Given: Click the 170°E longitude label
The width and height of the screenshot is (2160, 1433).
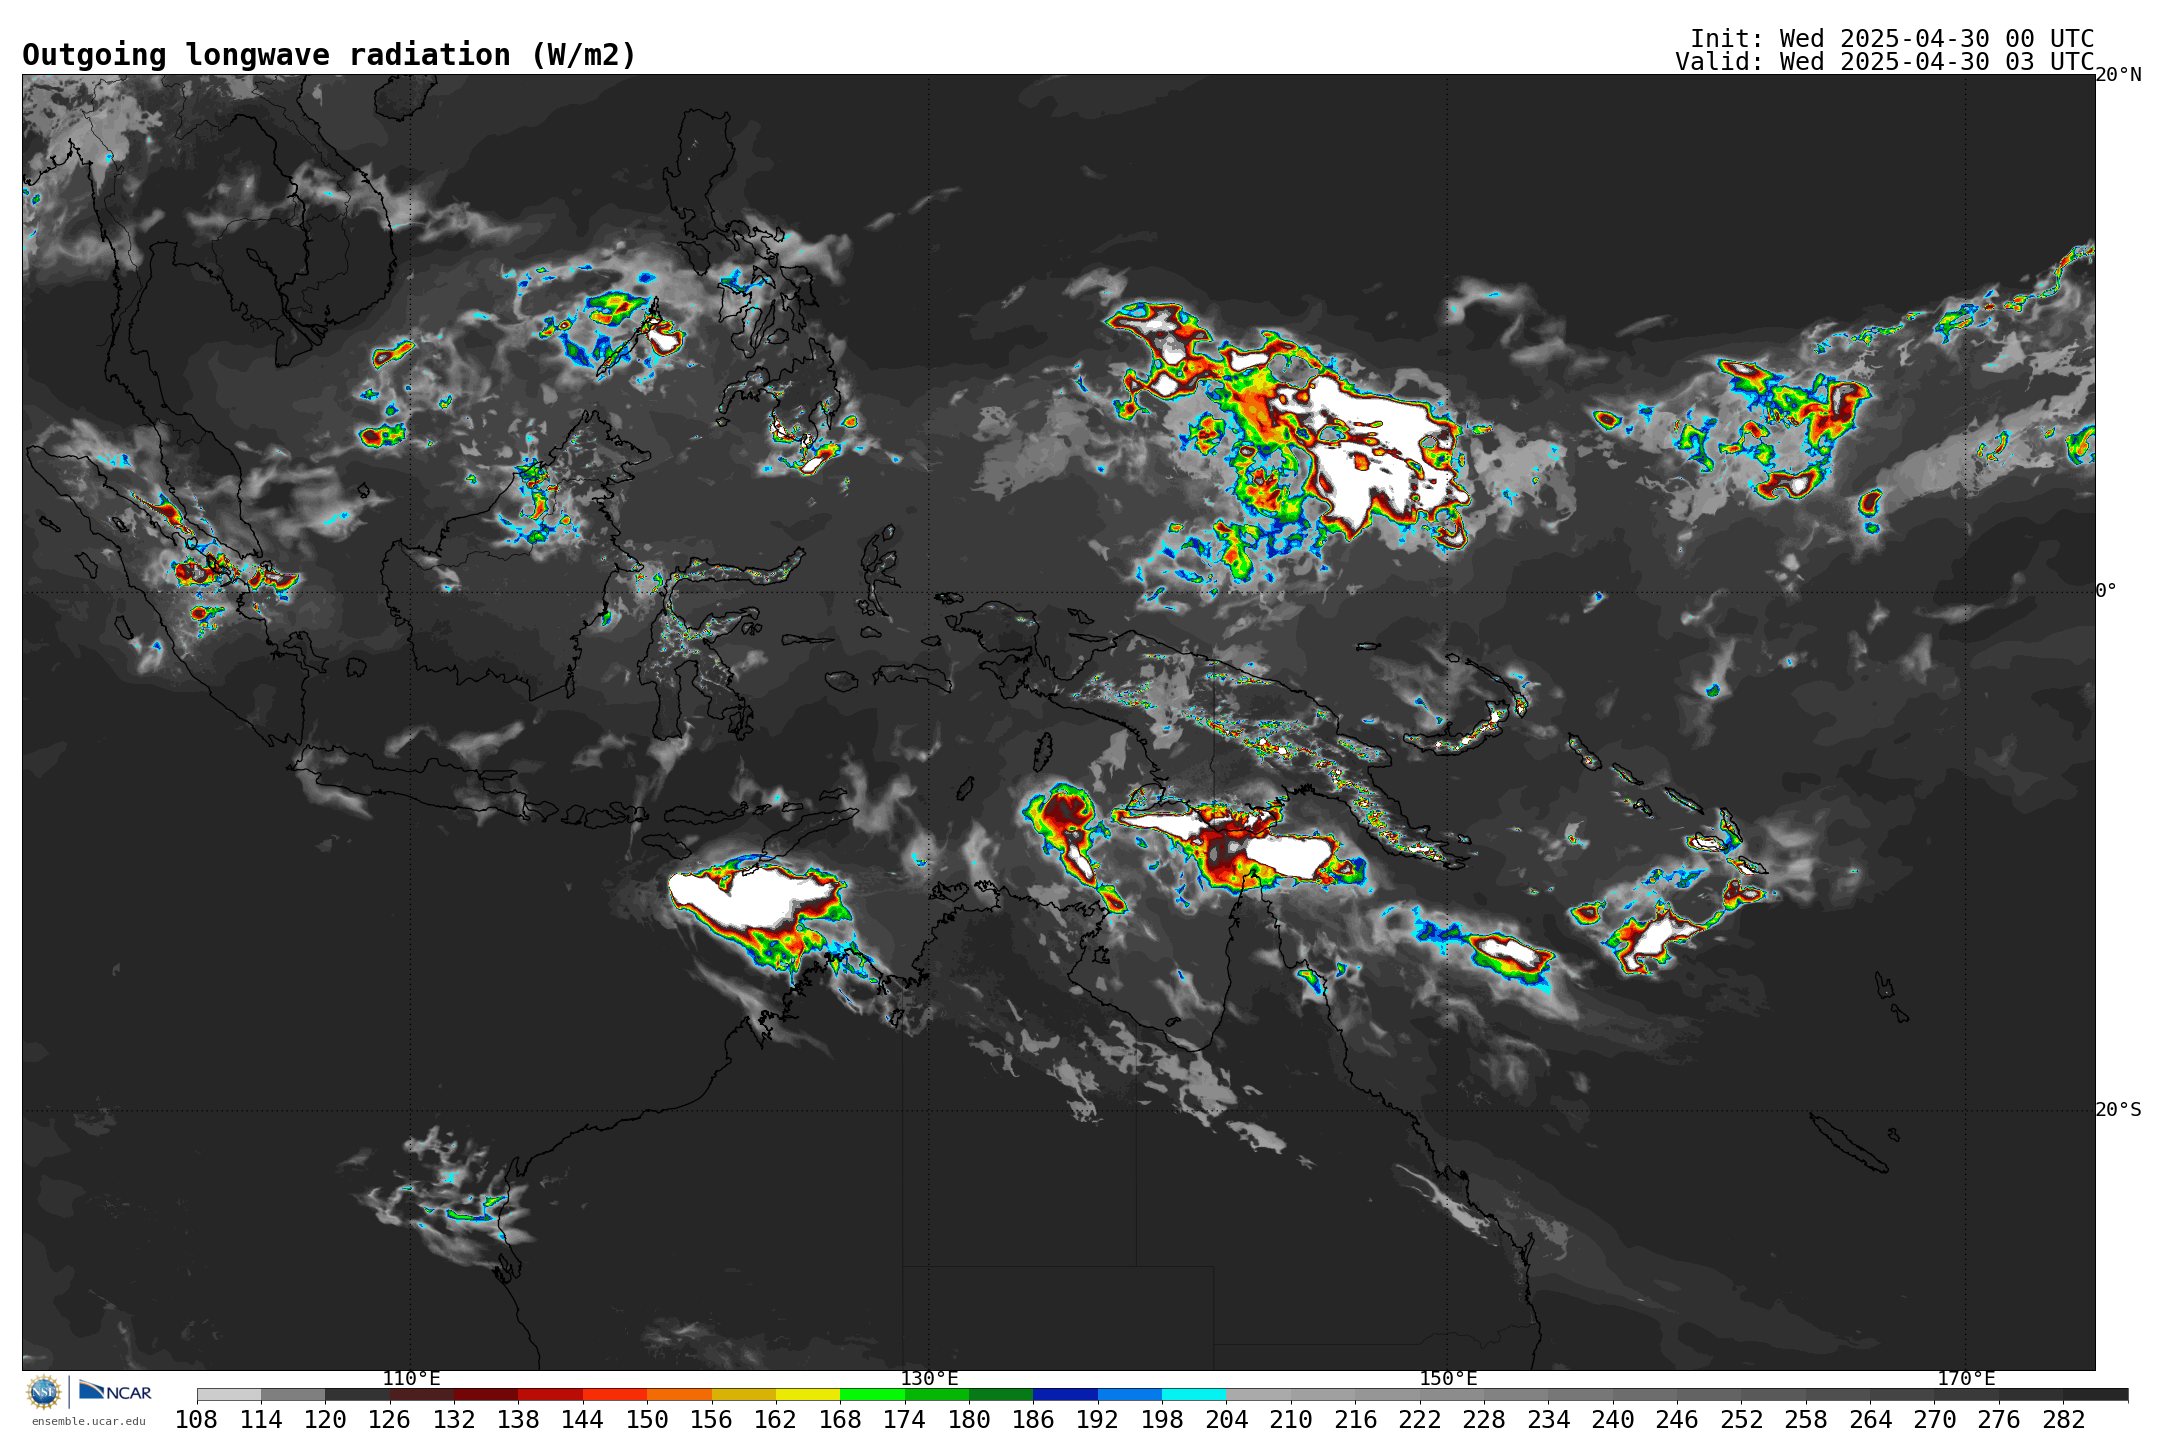Looking at the screenshot, I should tap(1966, 1378).
